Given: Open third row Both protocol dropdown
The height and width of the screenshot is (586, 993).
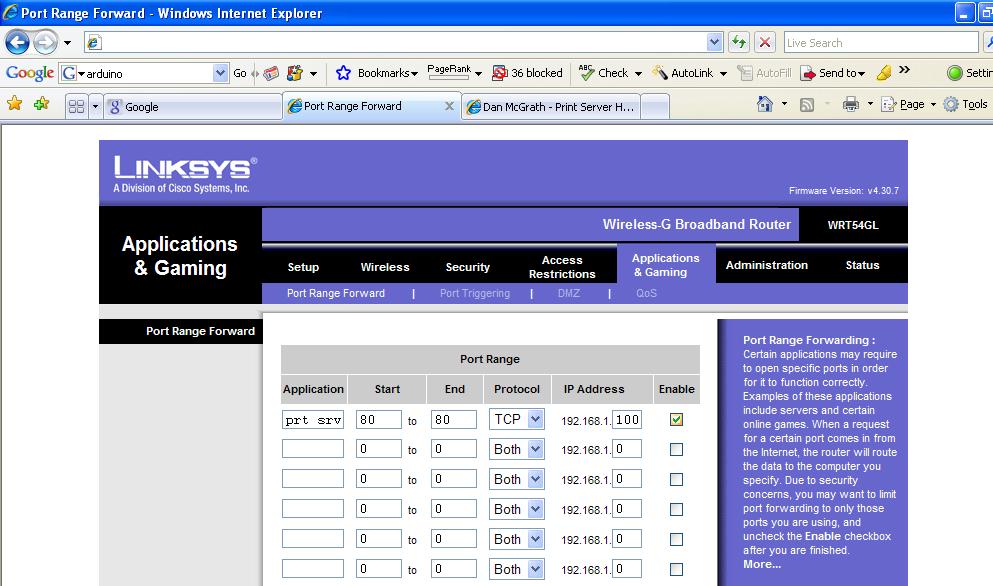Looking at the screenshot, I should (516, 480).
